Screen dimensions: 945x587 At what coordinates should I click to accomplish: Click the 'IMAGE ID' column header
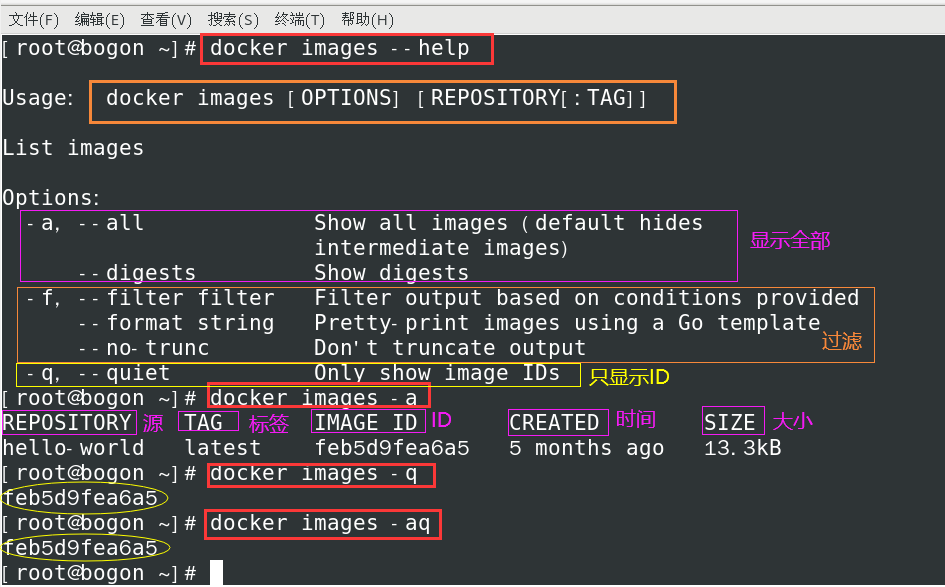click(x=366, y=423)
